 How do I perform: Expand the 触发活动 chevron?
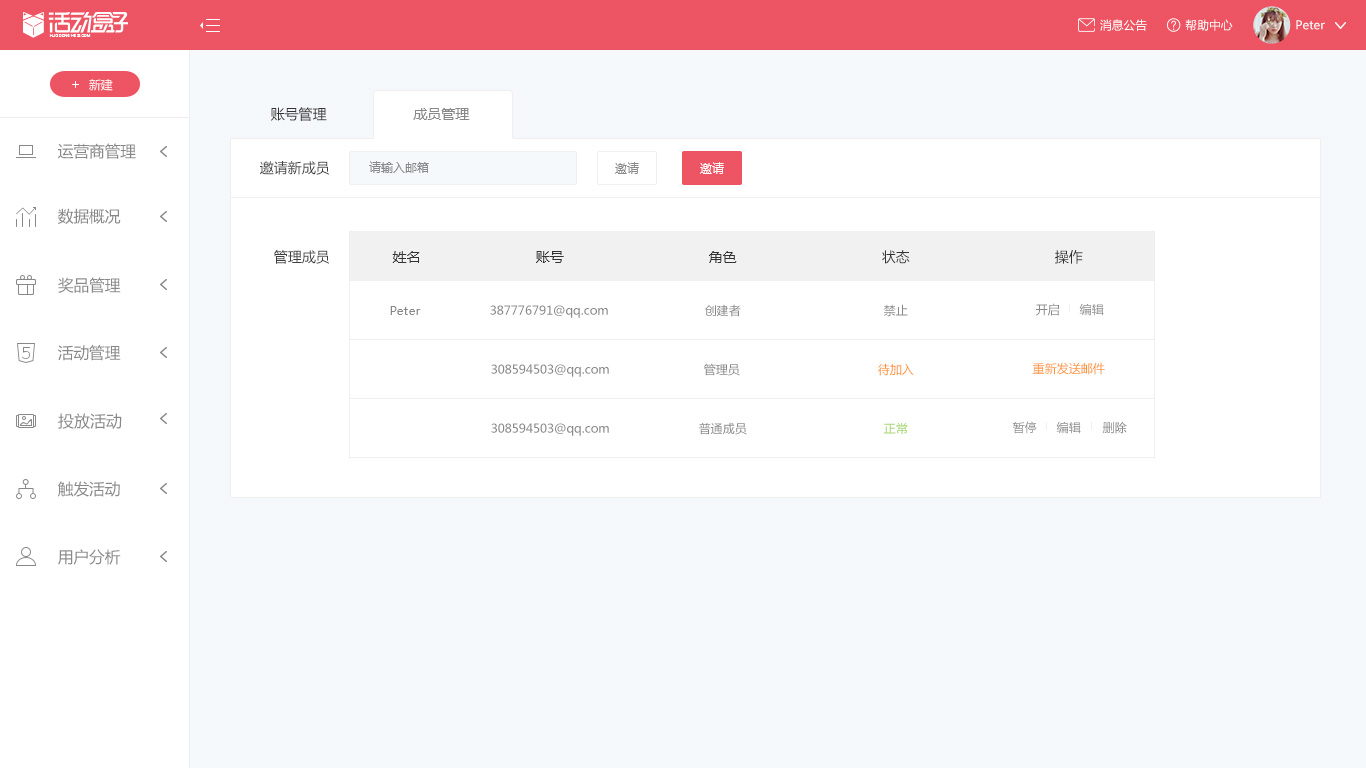163,488
